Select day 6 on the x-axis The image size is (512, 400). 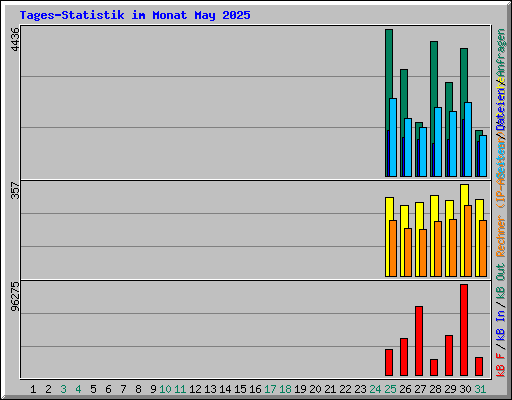pyautogui.click(x=108, y=389)
